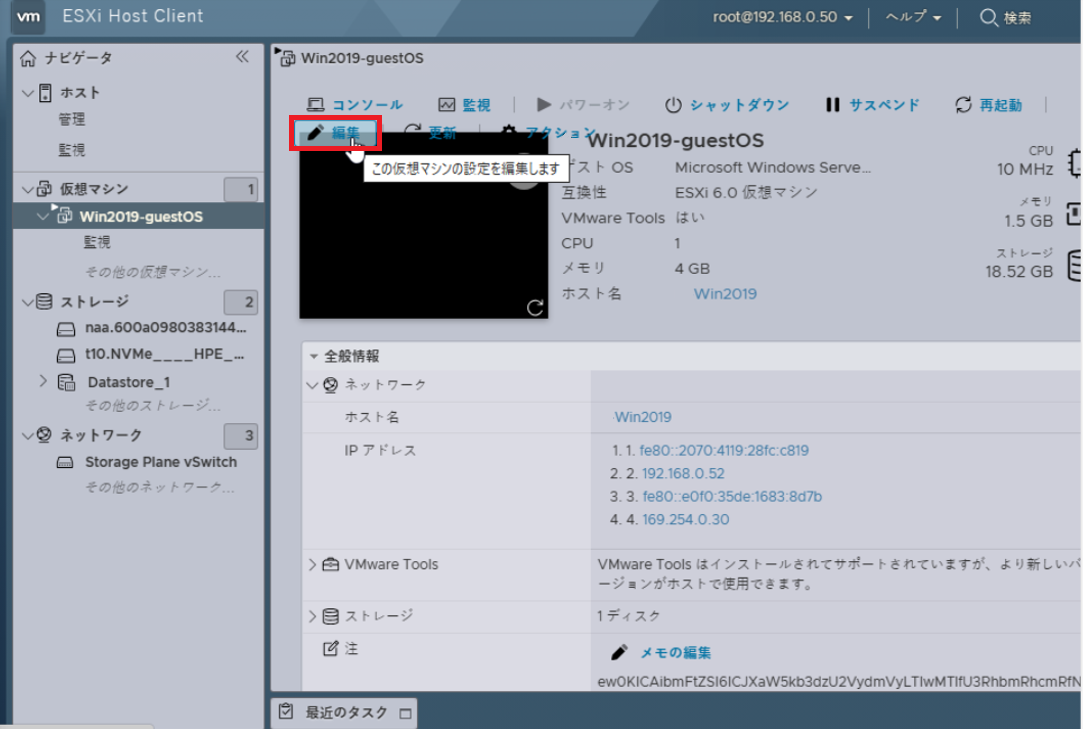Viewport: 1083px width, 729px height.
Task: Click the シャットダウン shutdown button
Action: point(727,104)
